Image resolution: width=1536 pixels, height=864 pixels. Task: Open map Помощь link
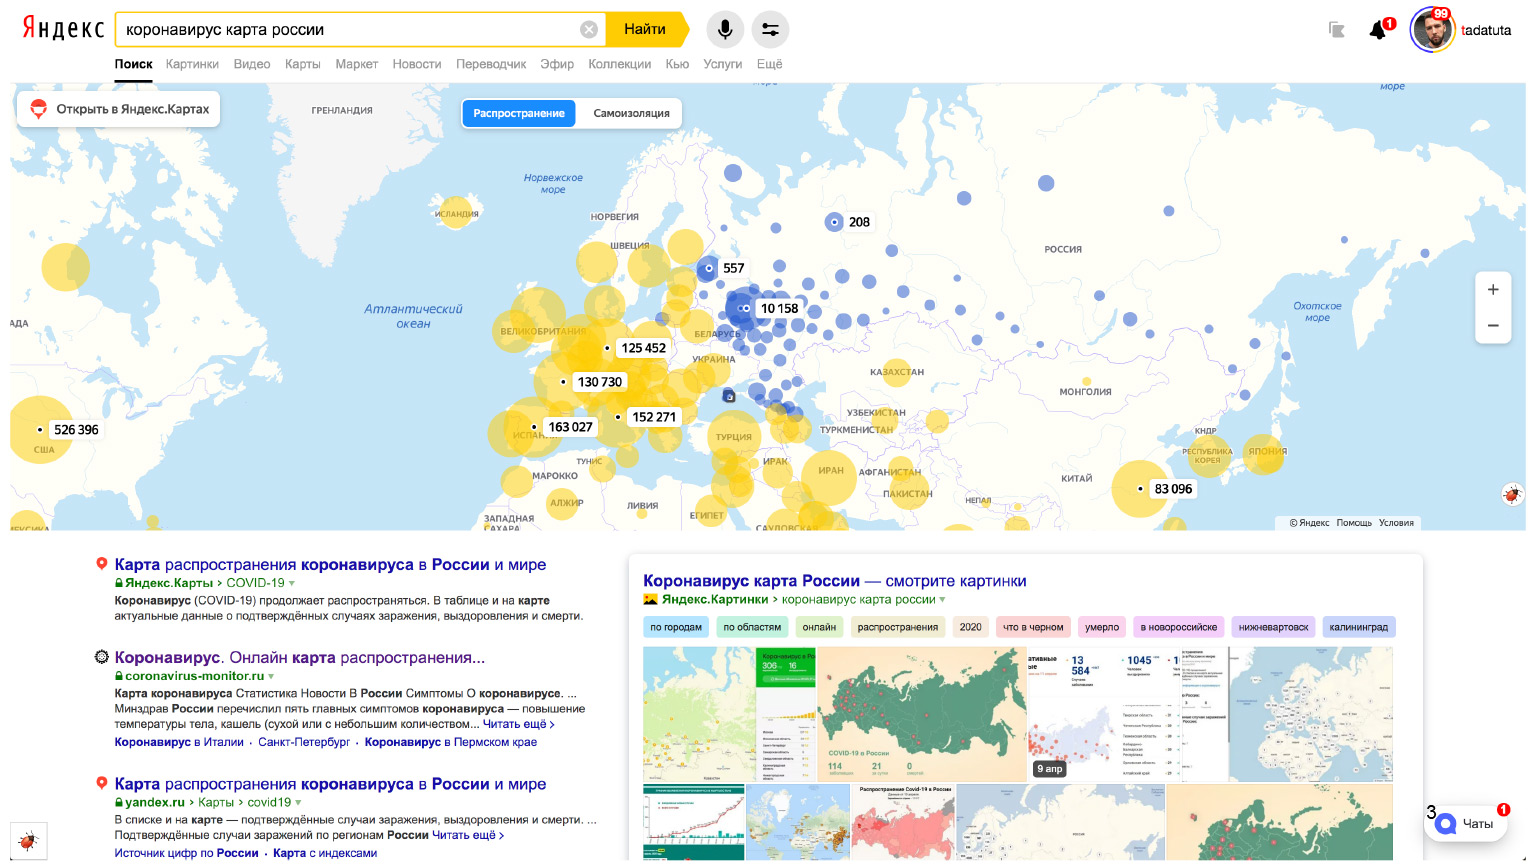(x=1354, y=523)
